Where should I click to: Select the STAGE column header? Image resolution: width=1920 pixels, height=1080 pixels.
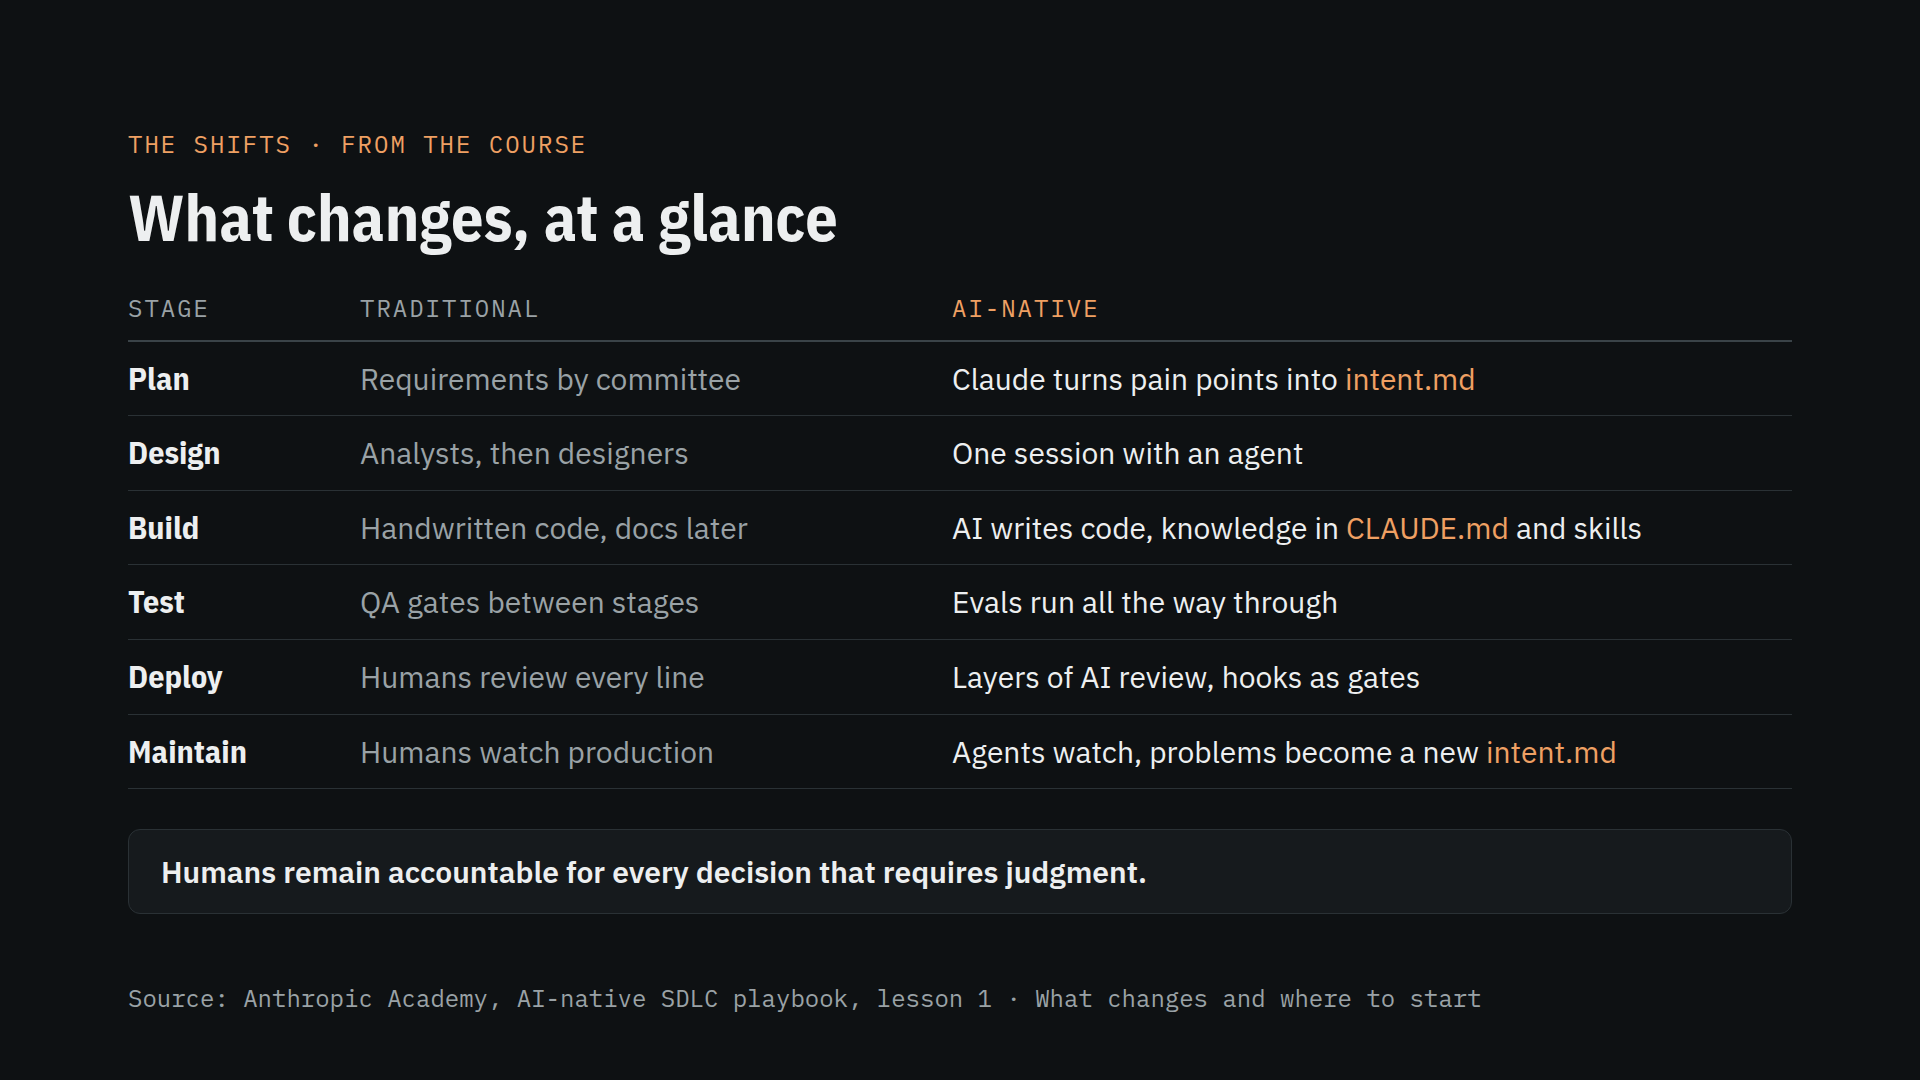[168, 309]
